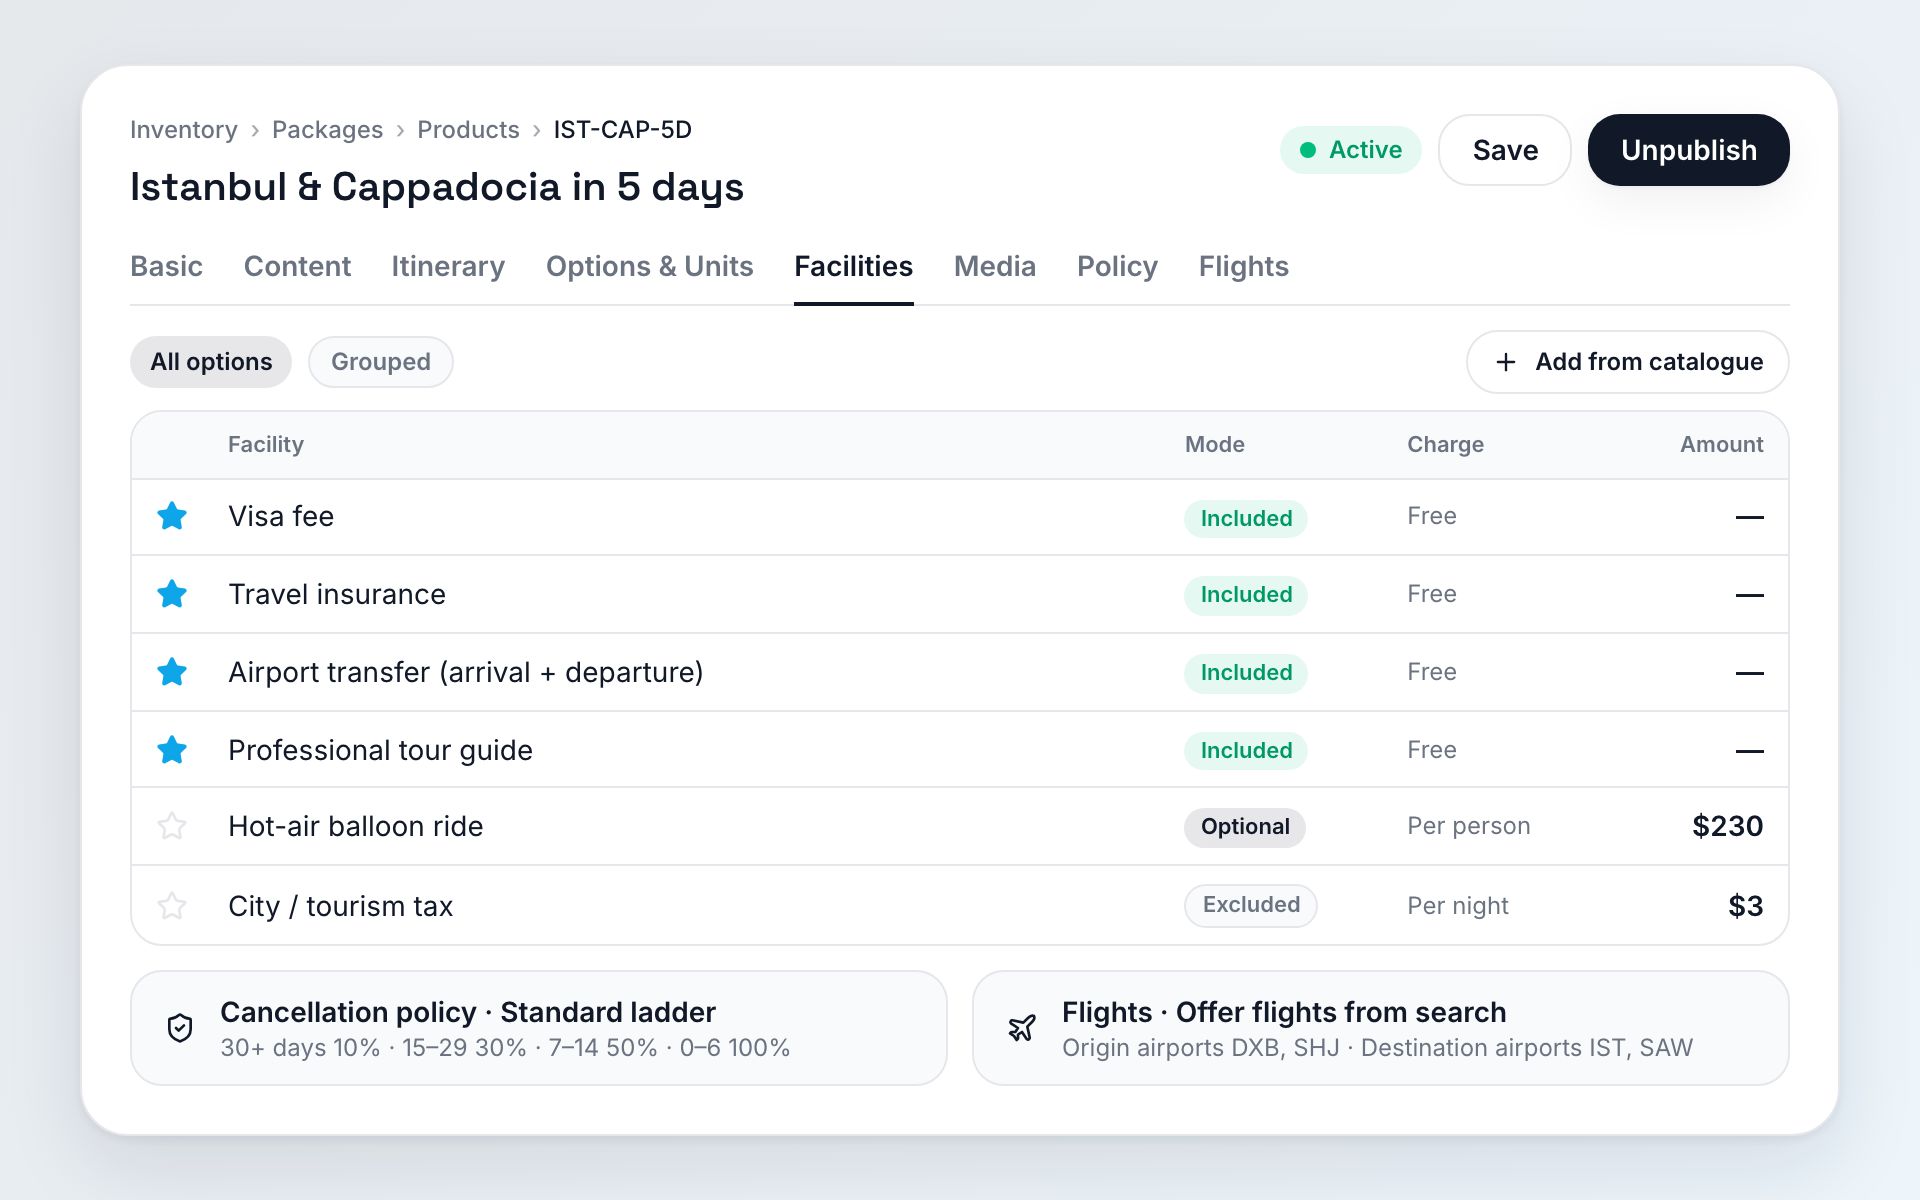
Task: Click the Save button
Action: click(x=1505, y=150)
